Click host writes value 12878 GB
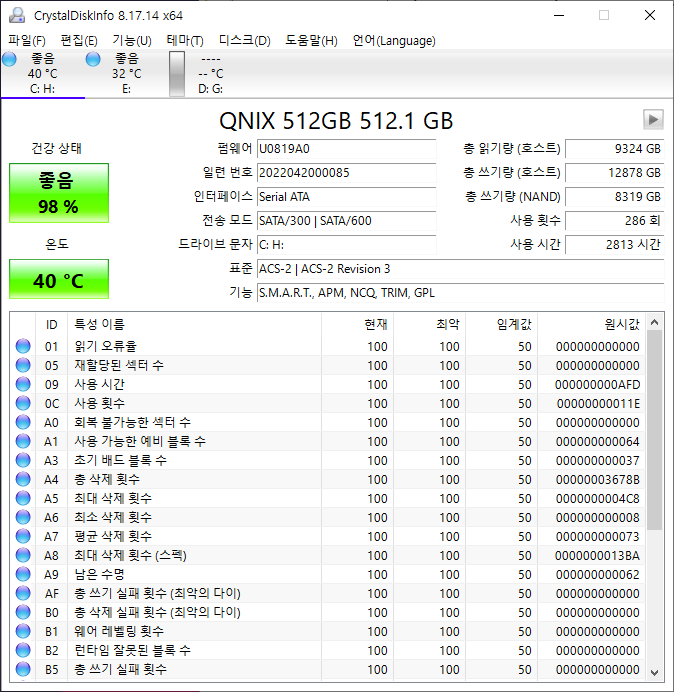This screenshot has height=692, width=674. click(614, 173)
